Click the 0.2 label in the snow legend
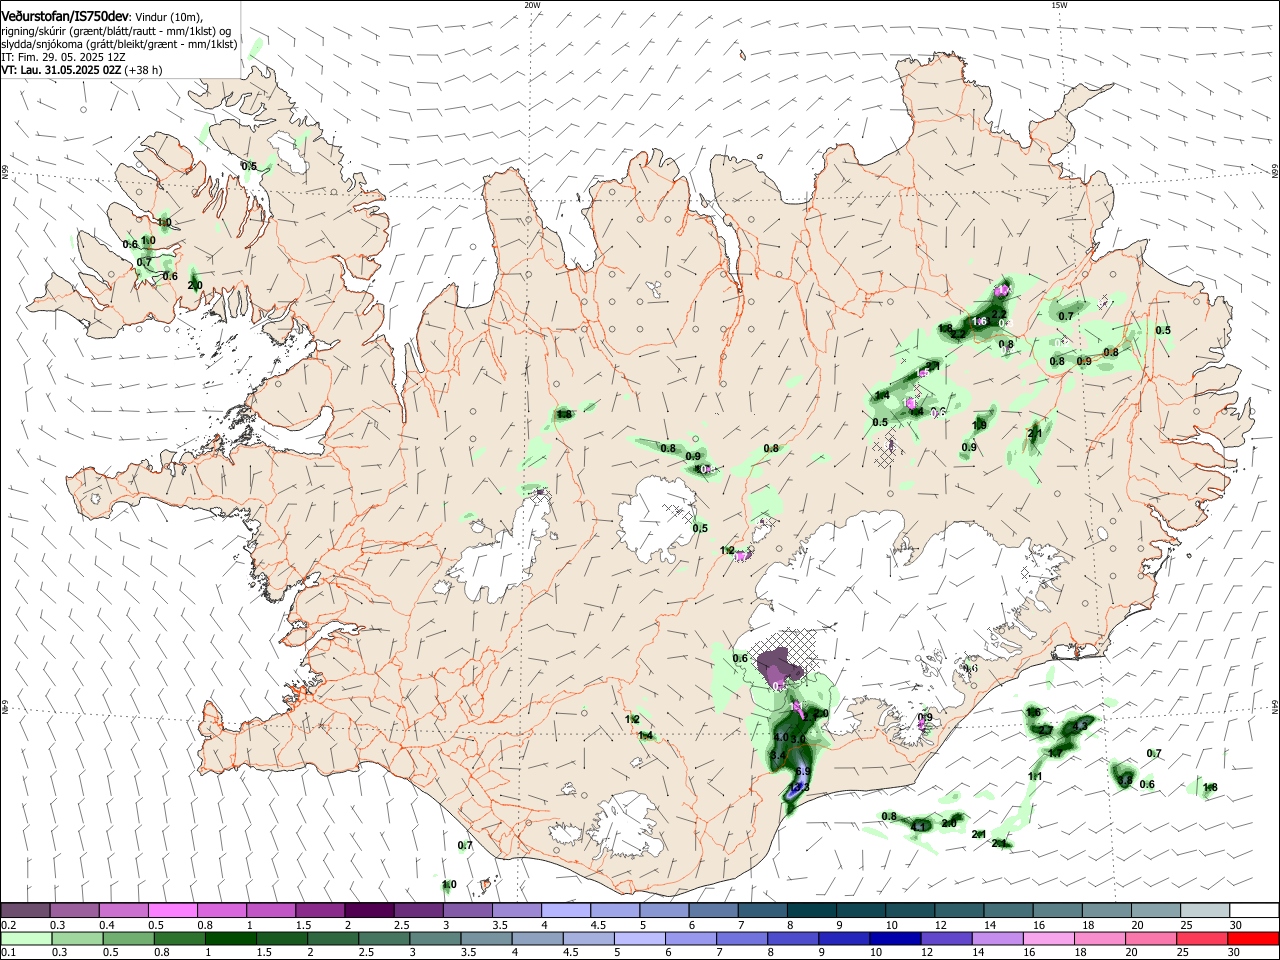The height and width of the screenshot is (960, 1280). (x=8, y=925)
